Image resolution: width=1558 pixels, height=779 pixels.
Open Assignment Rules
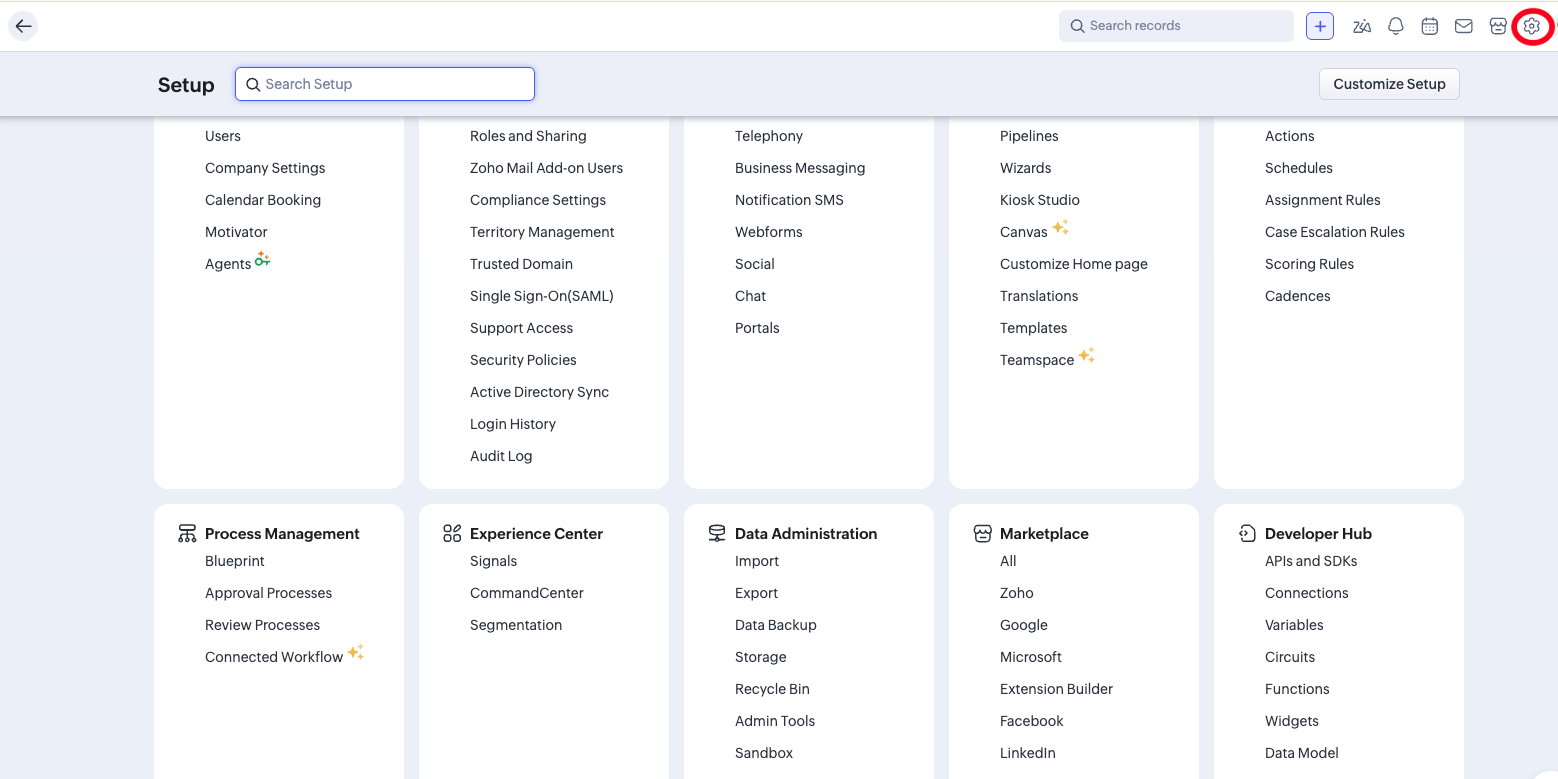pos(1322,200)
